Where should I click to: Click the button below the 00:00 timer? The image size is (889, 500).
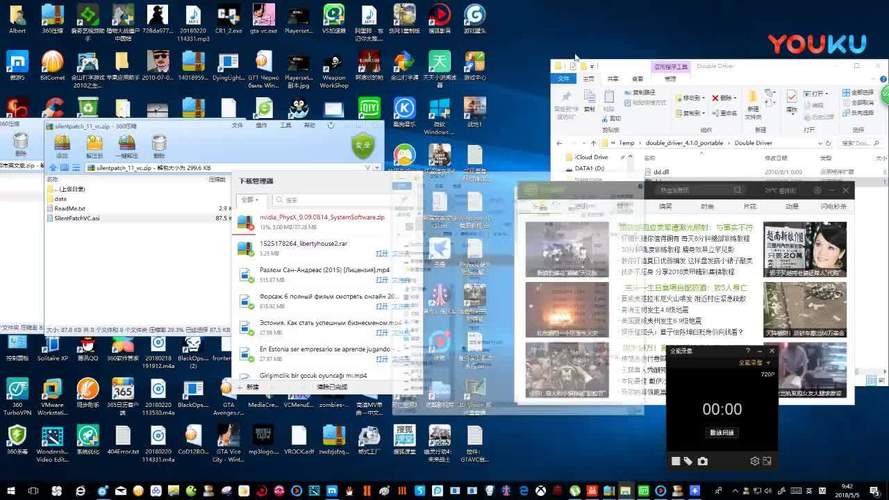[x=722, y=433]
